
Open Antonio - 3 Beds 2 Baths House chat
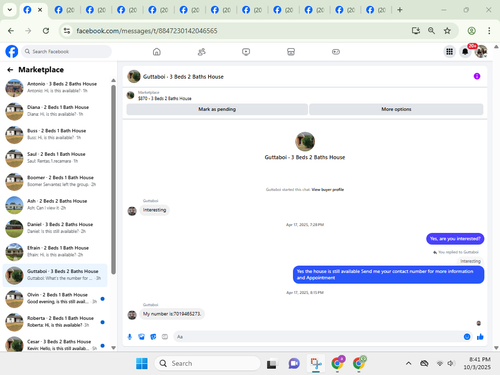click(x=55, y=88)
